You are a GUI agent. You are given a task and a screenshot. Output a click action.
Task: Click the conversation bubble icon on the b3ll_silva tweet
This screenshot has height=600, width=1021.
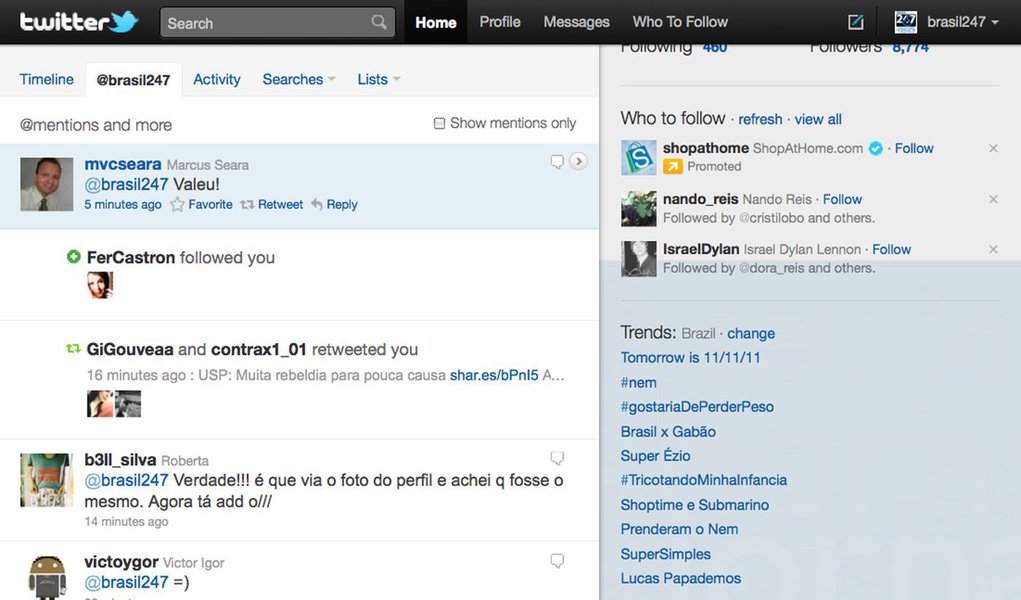[x=557, y=458]
